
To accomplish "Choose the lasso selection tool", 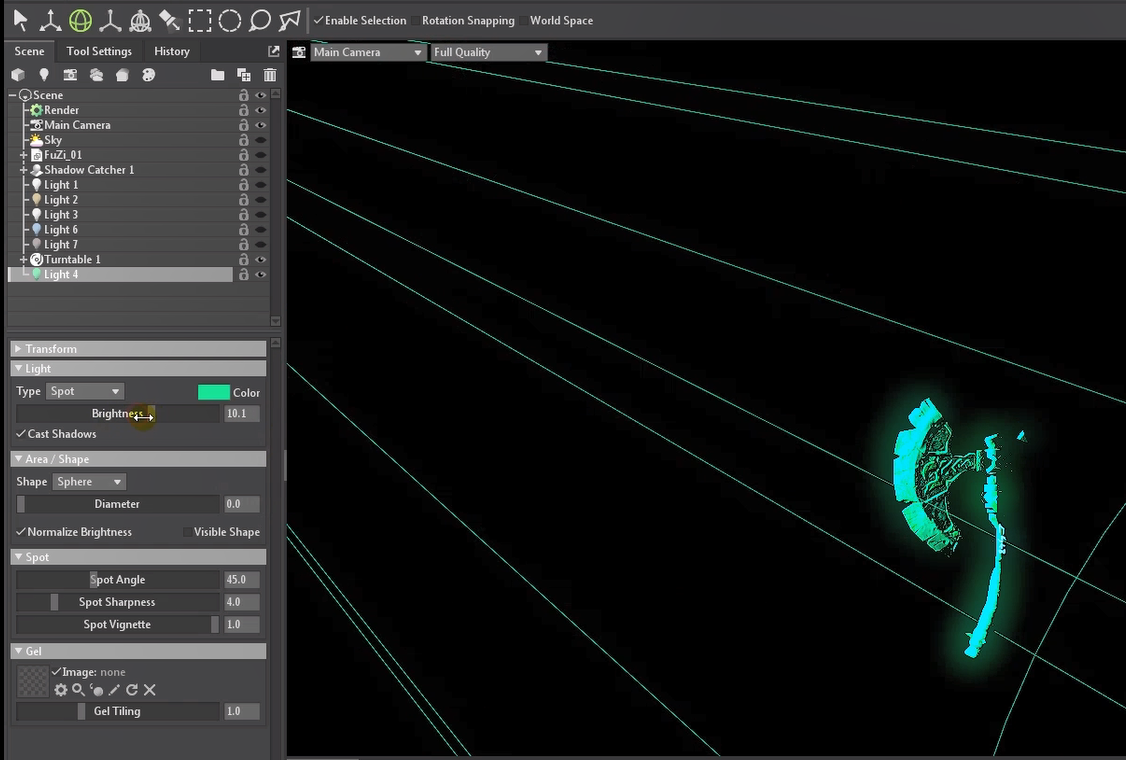I will pos(260,20).
